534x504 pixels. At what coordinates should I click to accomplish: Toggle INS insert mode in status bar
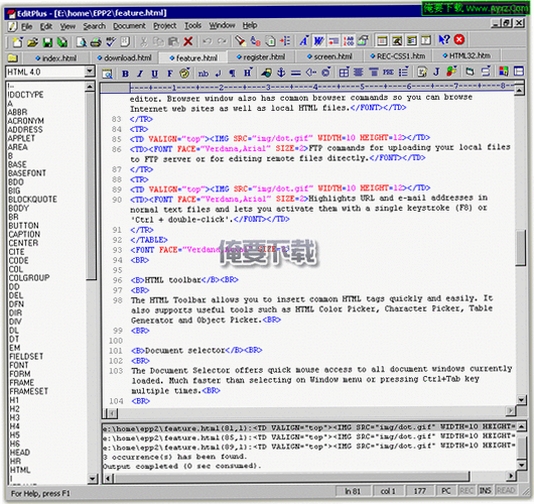click(485, 490)
